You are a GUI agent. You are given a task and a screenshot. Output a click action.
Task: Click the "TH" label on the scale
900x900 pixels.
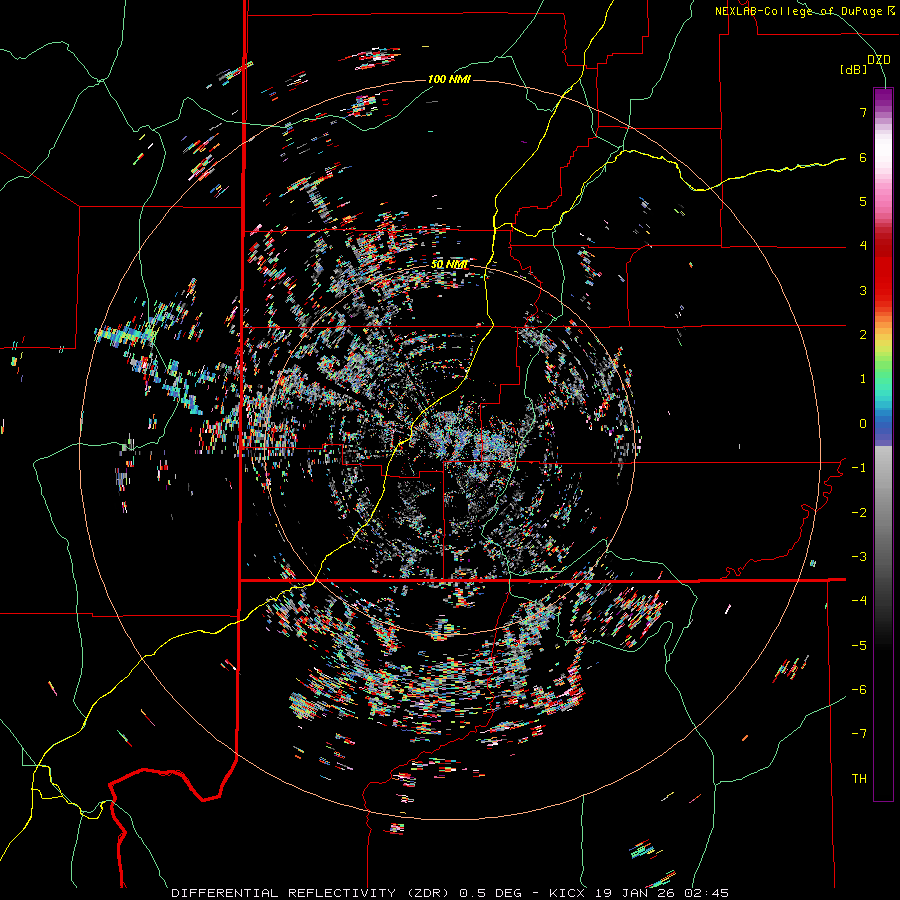[859, 779]
